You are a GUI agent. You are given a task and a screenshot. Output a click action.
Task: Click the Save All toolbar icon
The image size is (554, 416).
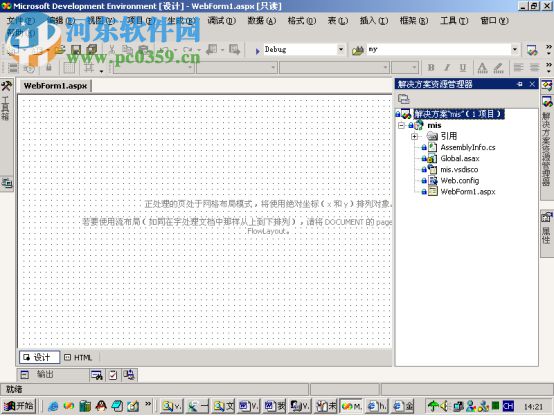point(92,50)
